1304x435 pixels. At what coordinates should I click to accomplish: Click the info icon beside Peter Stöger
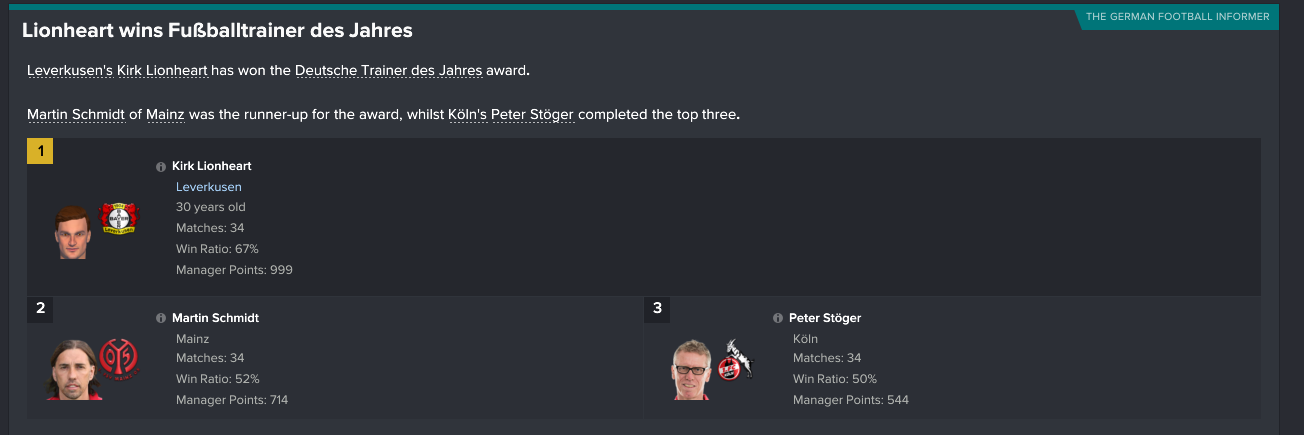[x=778, y=318]
